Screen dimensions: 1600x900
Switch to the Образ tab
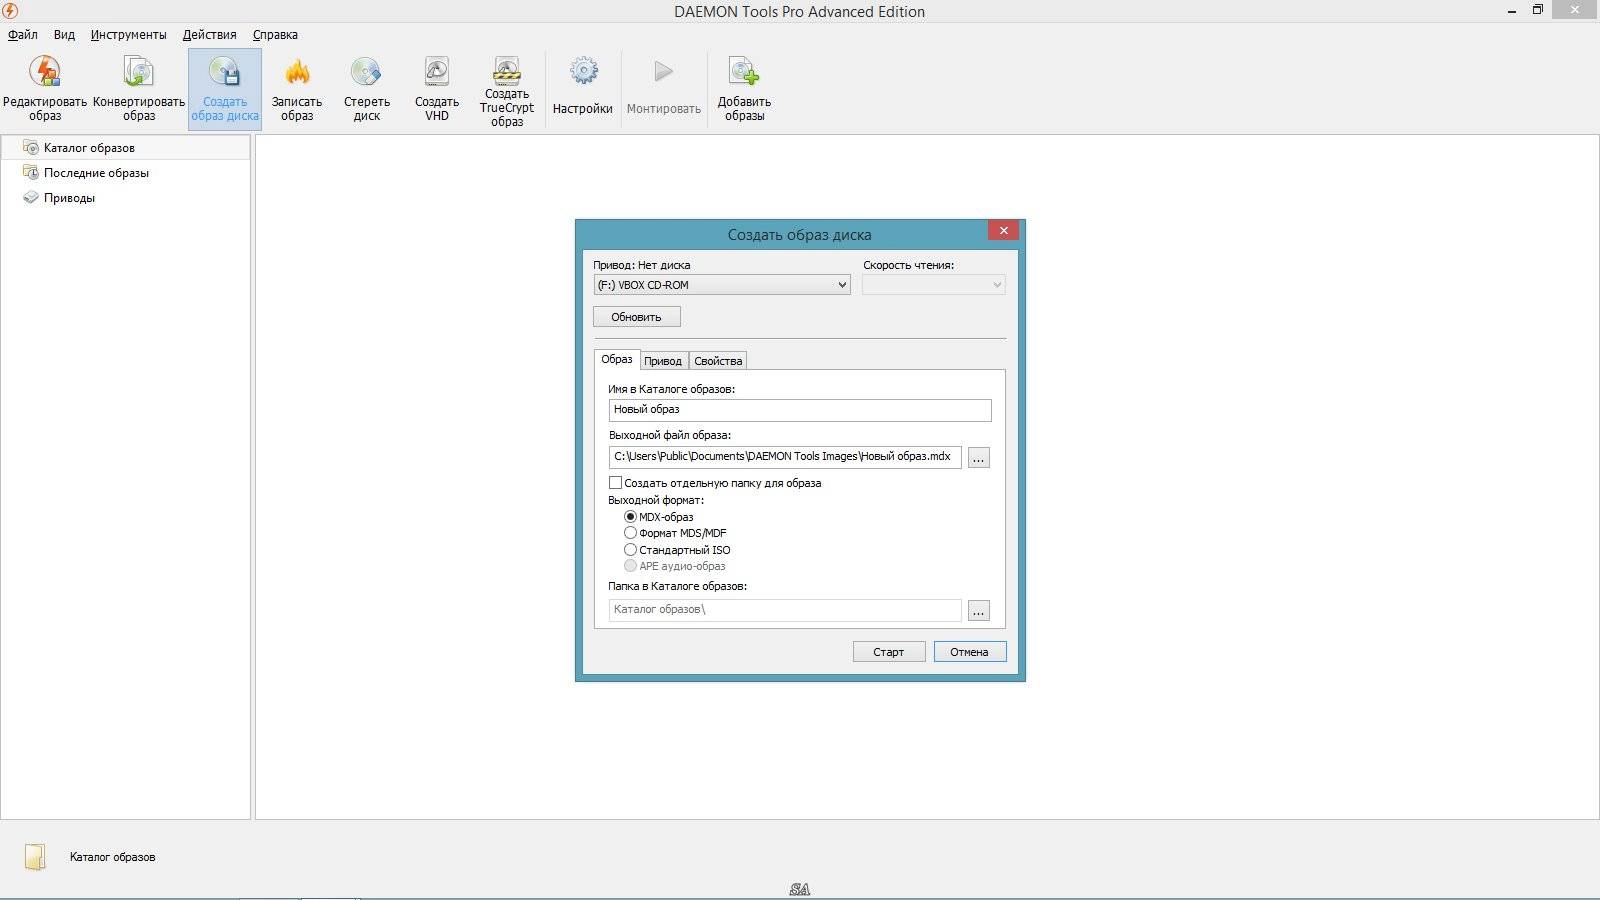pos(617,359)
